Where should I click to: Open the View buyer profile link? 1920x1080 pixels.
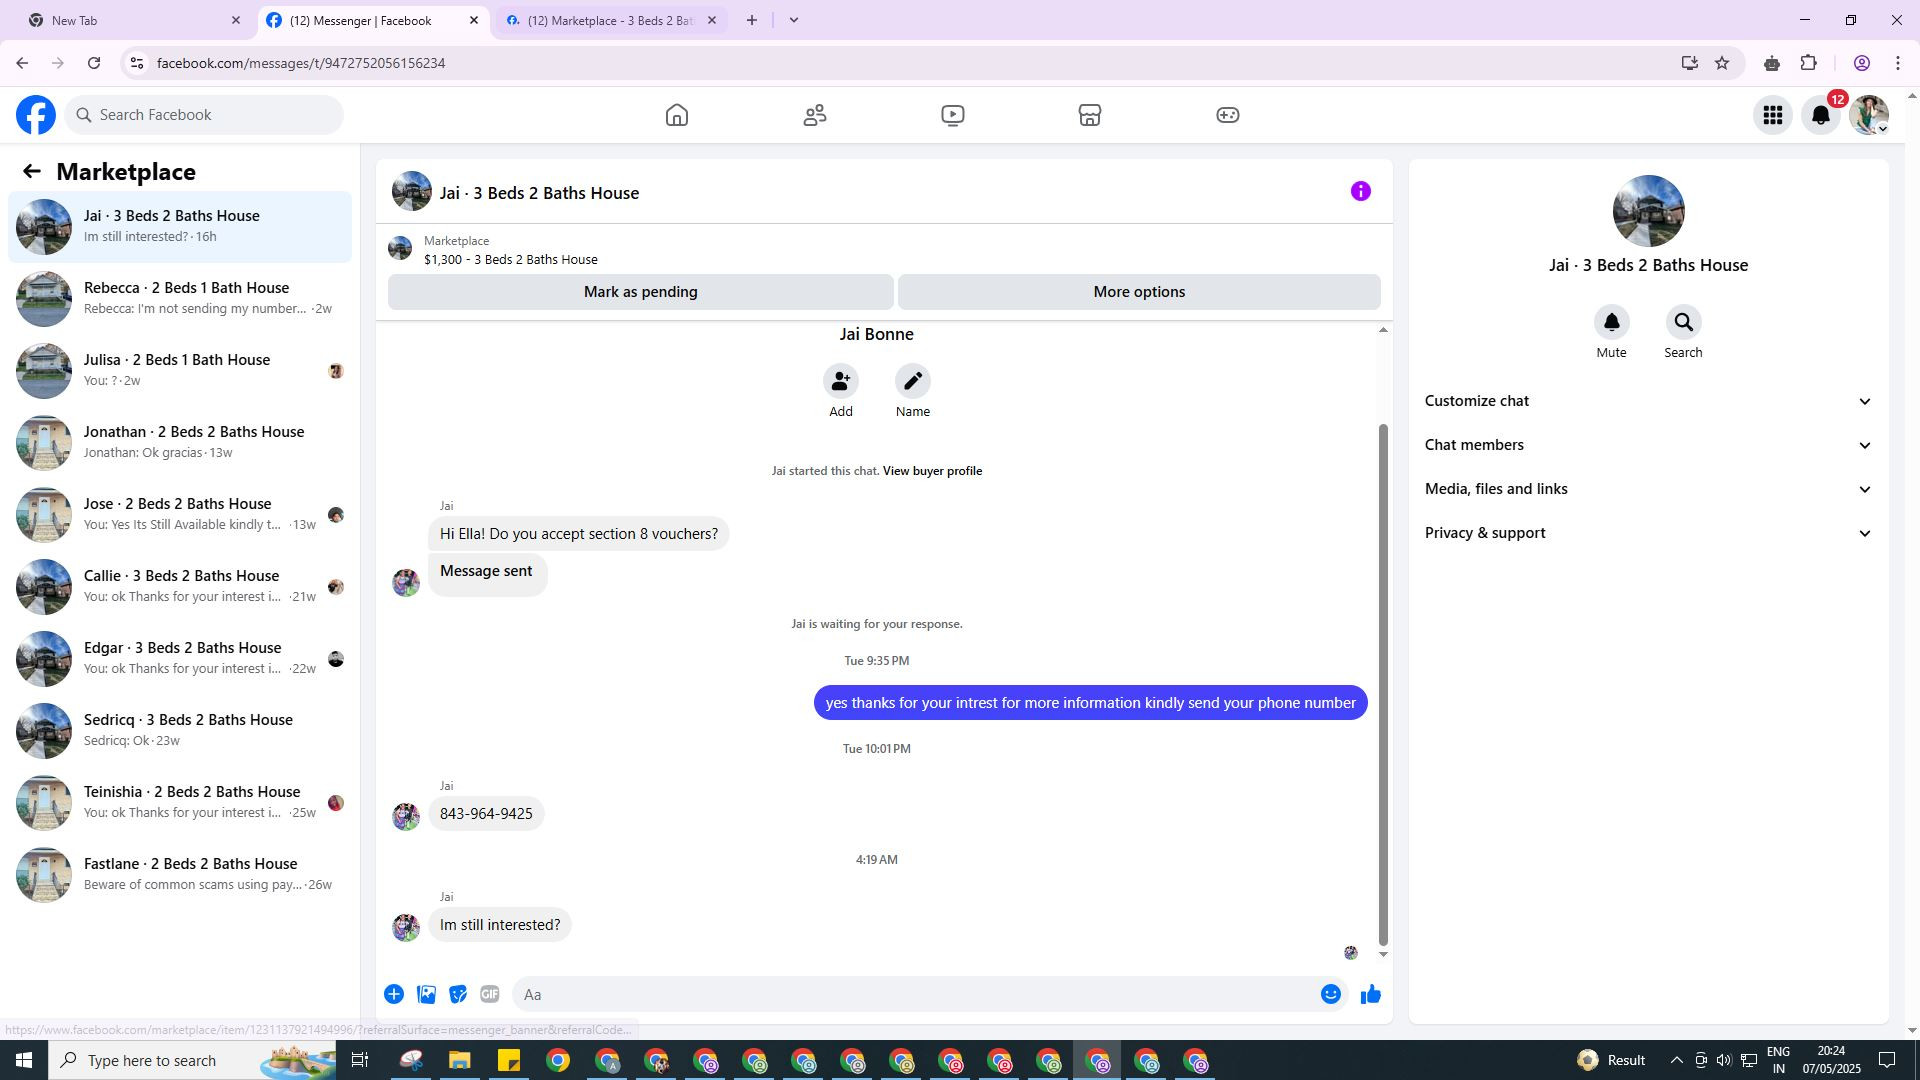(932, 471)
